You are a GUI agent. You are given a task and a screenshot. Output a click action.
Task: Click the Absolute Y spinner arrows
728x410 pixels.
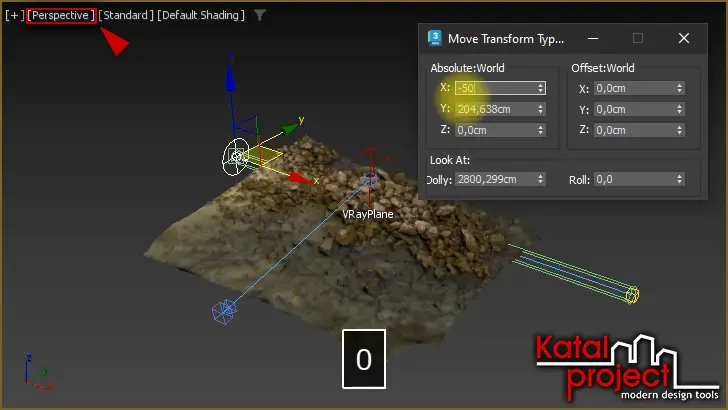coord(540,109)
